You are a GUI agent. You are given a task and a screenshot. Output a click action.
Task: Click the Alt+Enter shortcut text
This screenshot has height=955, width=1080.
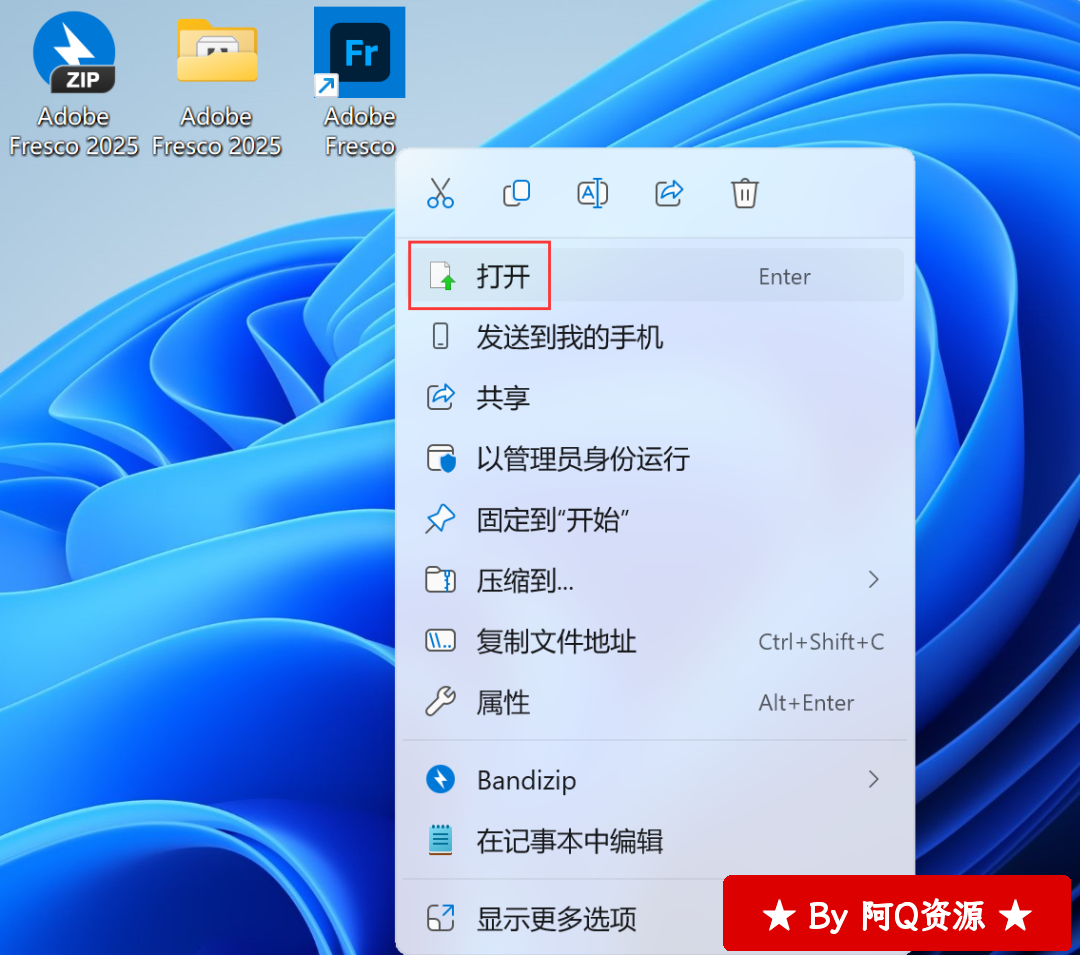806,703
